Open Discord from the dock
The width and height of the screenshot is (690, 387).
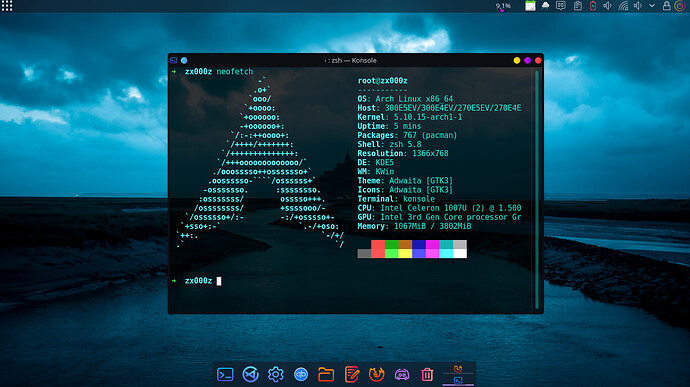[x=402, y=375]
